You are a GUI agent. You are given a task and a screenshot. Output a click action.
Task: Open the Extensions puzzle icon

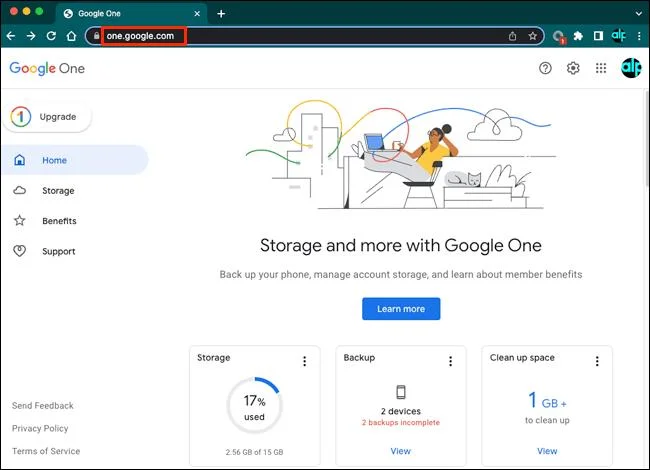click(578, 36)
